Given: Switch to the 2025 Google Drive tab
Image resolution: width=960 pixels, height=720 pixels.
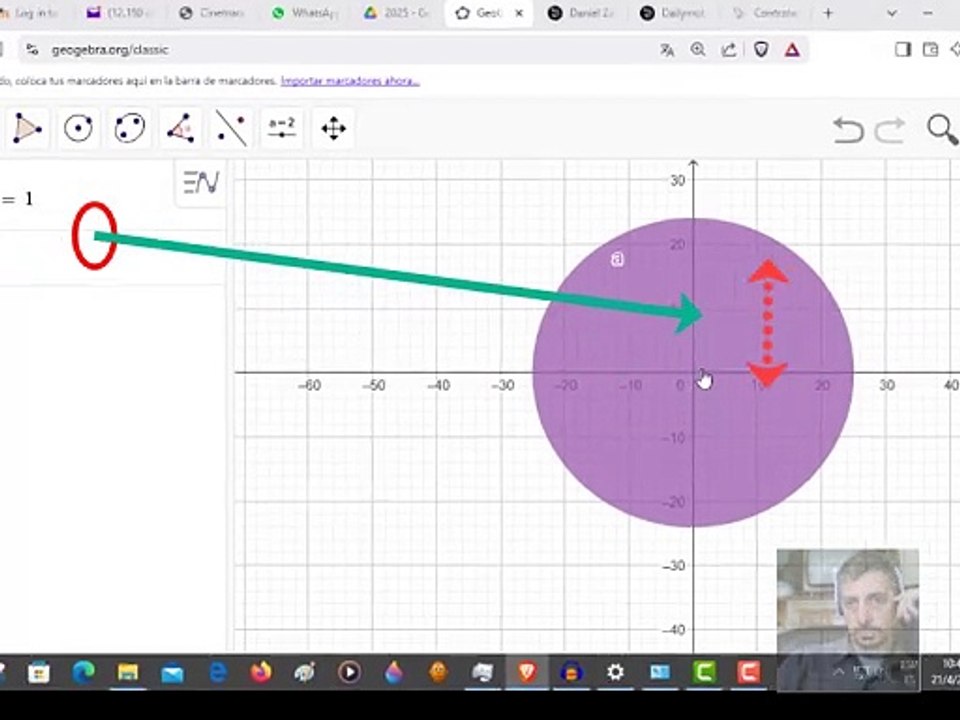Looking at the screenshot, I should coord(397,13).
